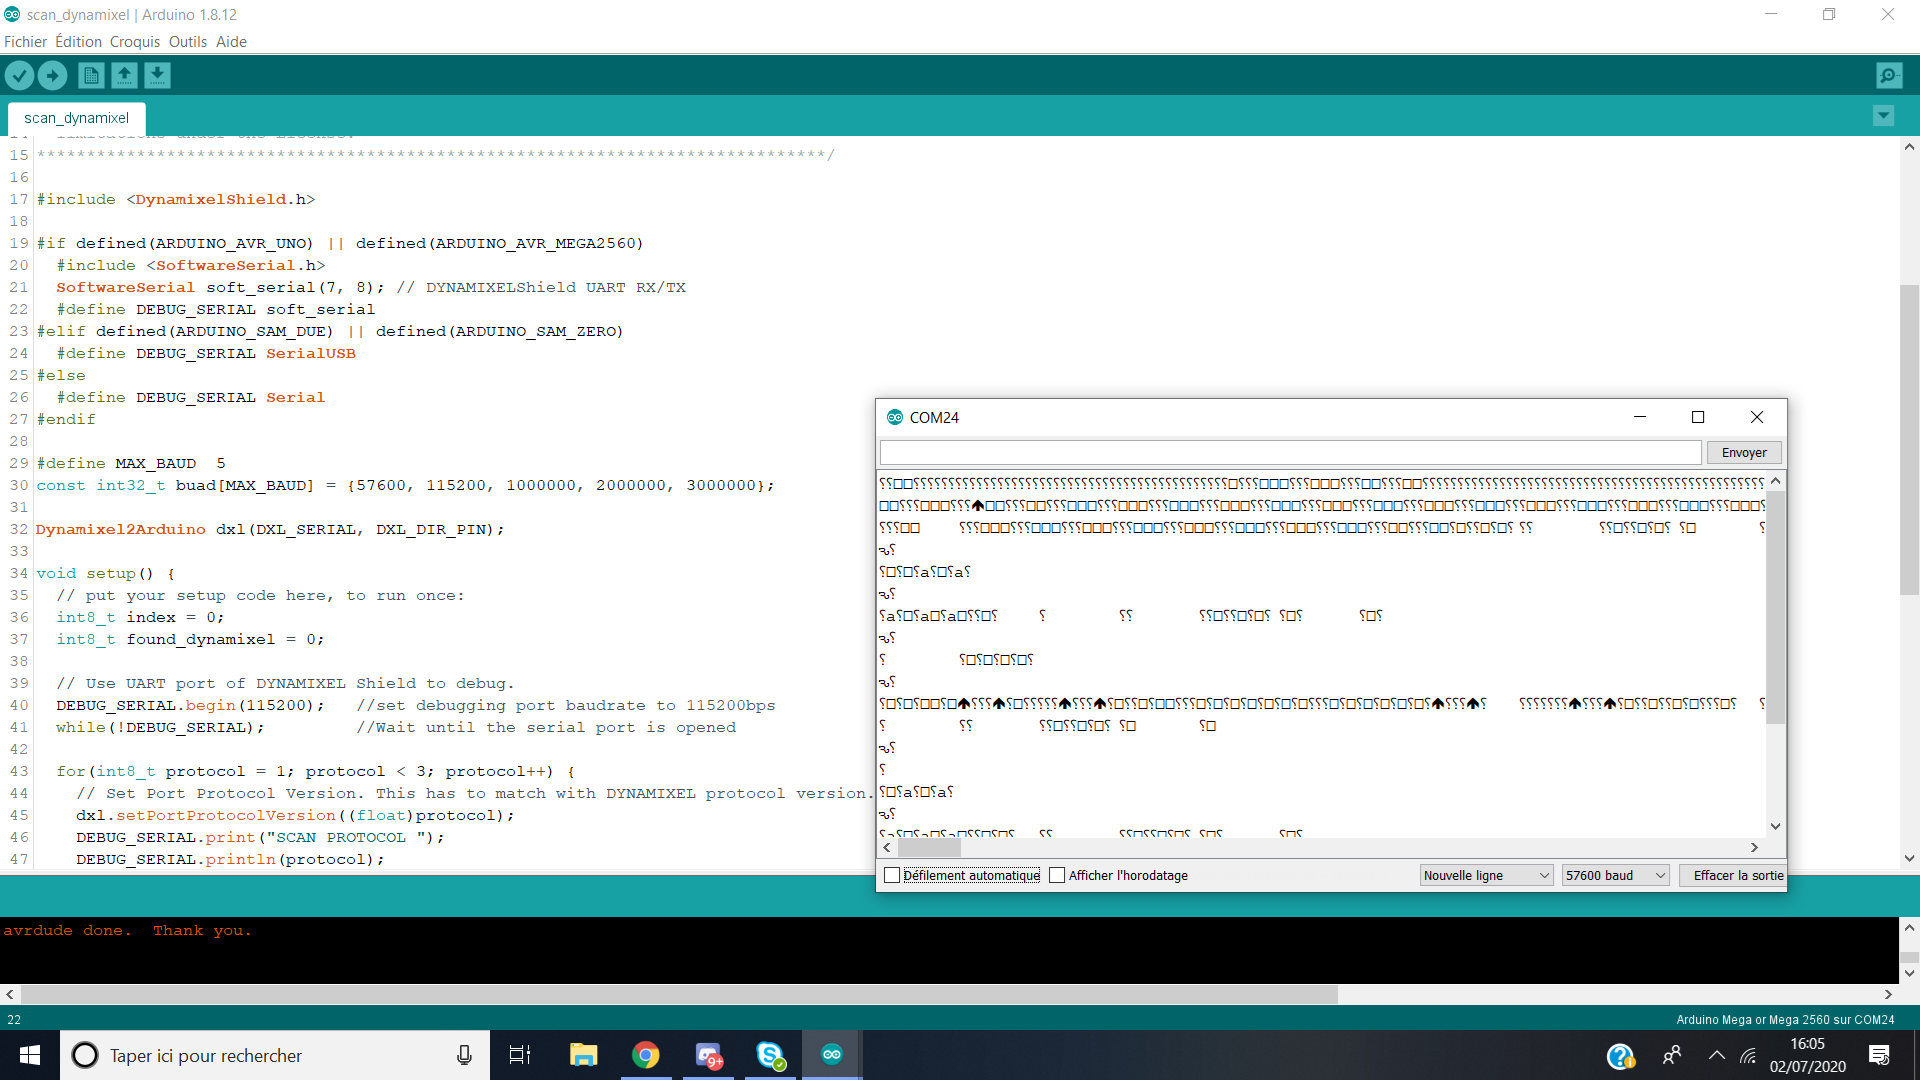Click code editor scroll down arrow
The height and width of the screenshot is (1080, 1920).
coord(1909,858)
